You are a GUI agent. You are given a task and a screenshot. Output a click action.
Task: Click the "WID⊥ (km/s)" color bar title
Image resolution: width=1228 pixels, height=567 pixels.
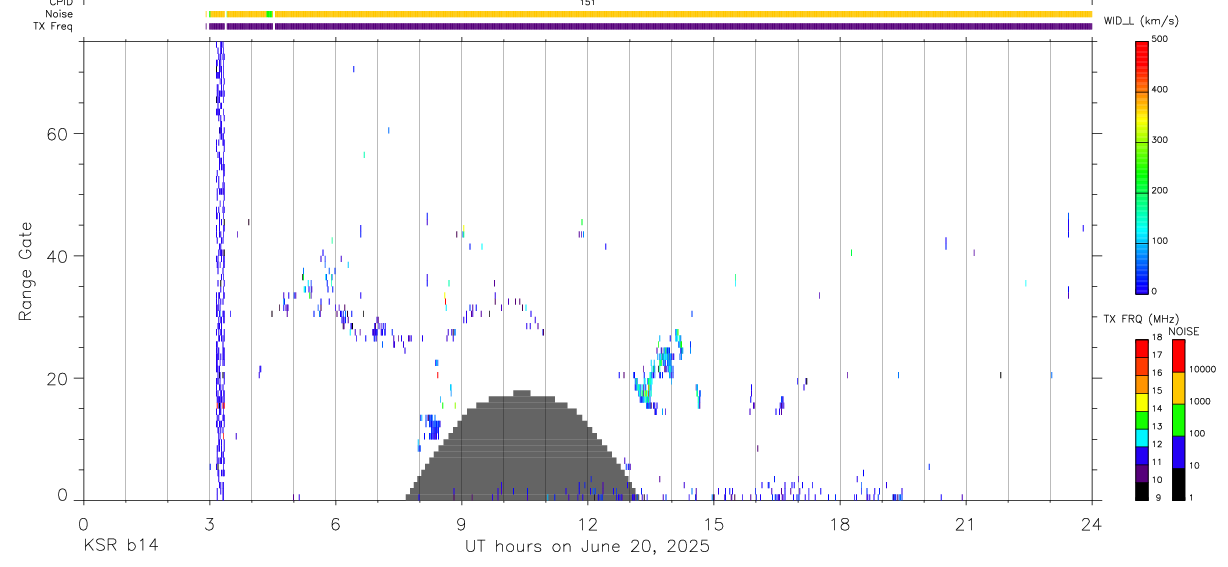1141,20
